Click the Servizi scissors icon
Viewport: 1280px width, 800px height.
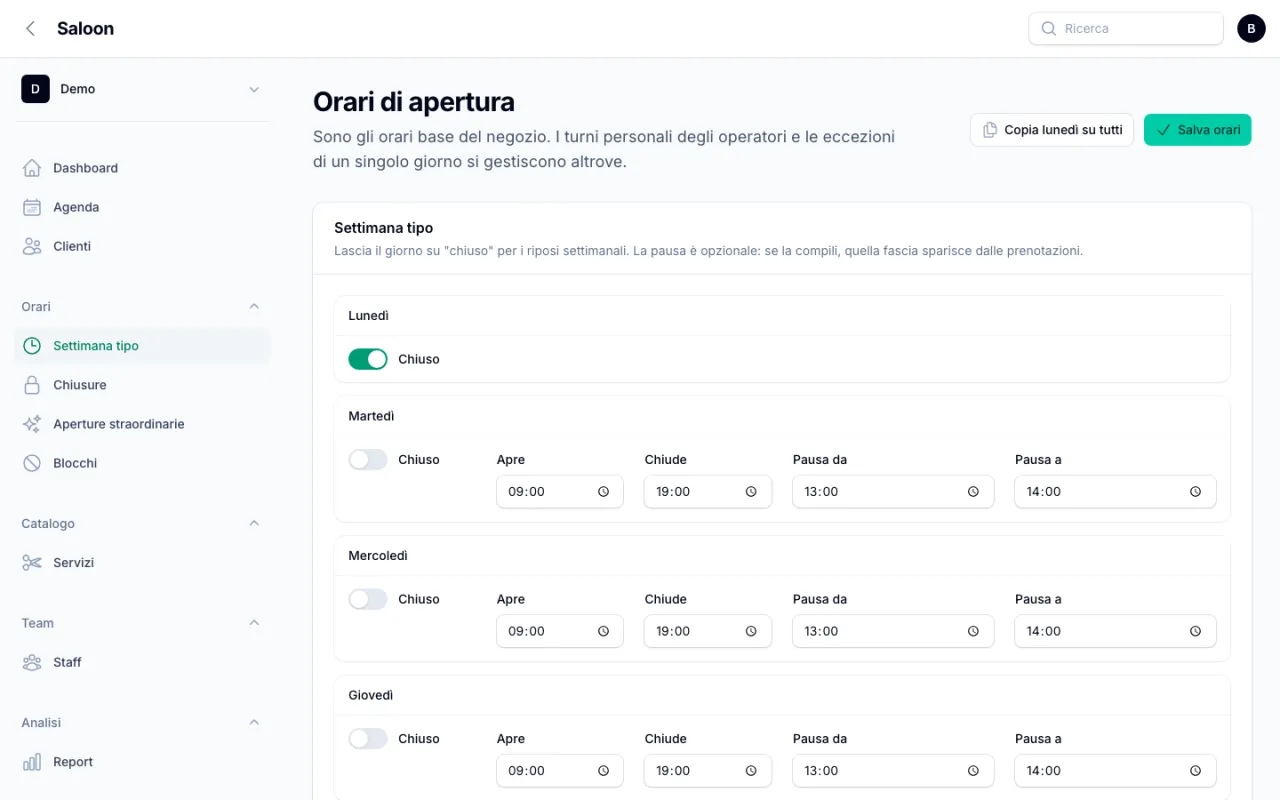pos(32,563)
